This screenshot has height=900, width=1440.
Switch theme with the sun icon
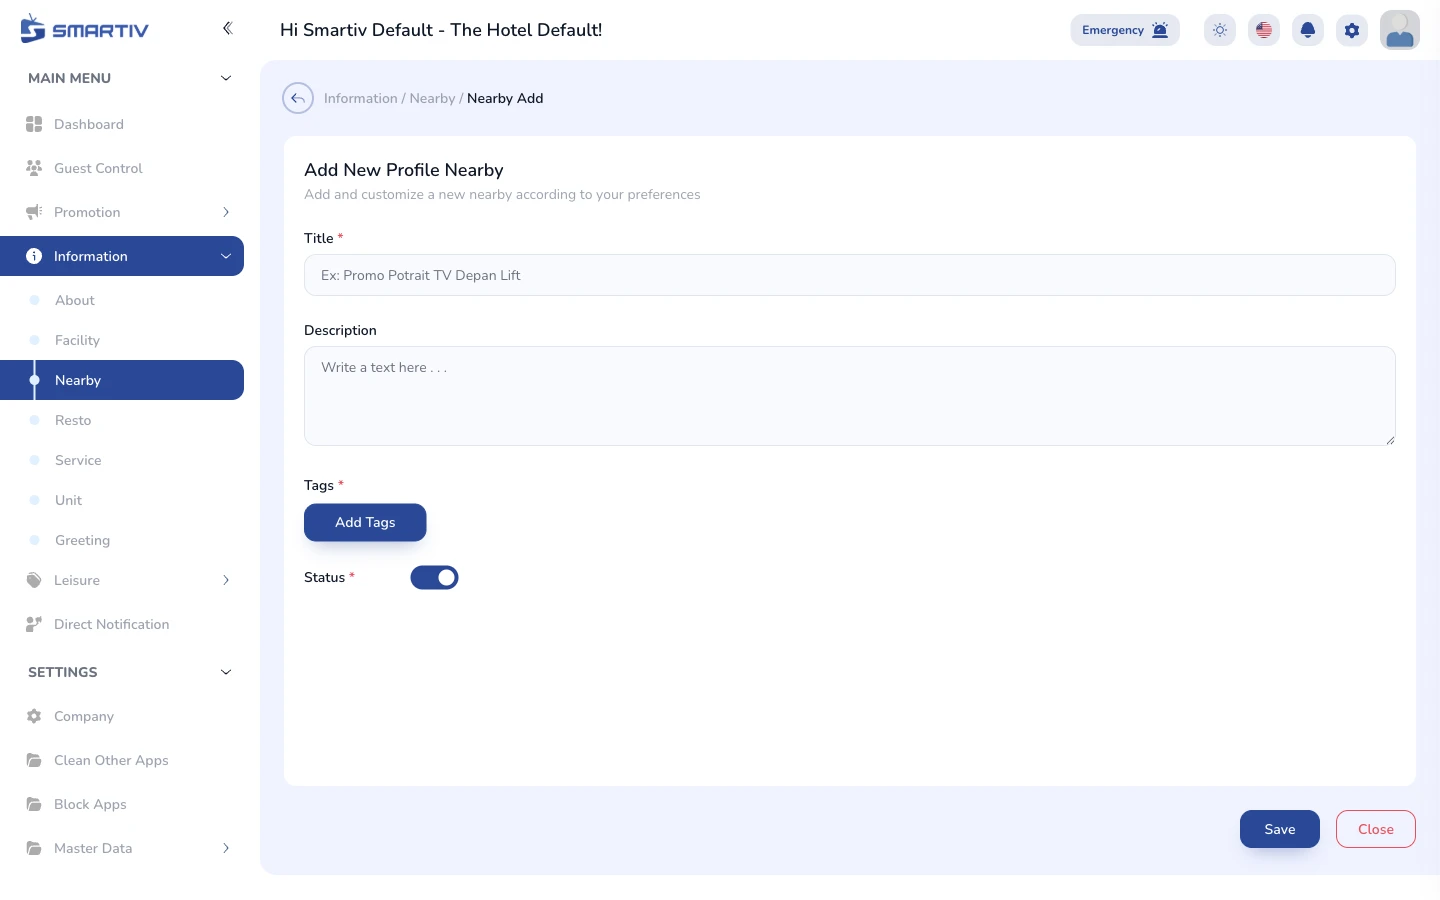click(1220, 30)
